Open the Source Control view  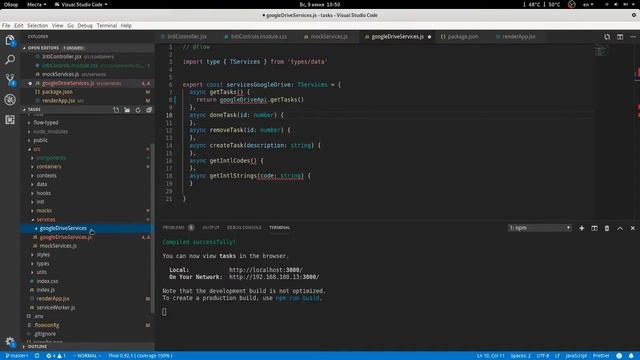(x=10, y=80)
